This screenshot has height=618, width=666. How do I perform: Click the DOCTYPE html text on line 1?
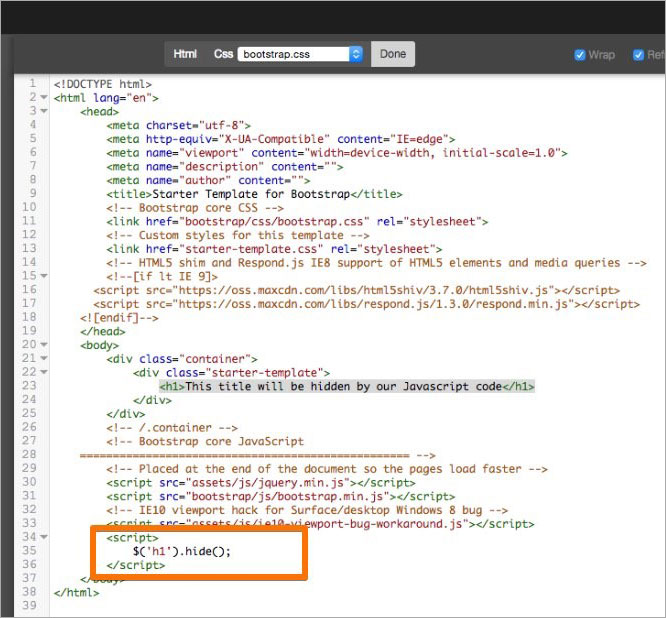[x=102, y=84]
